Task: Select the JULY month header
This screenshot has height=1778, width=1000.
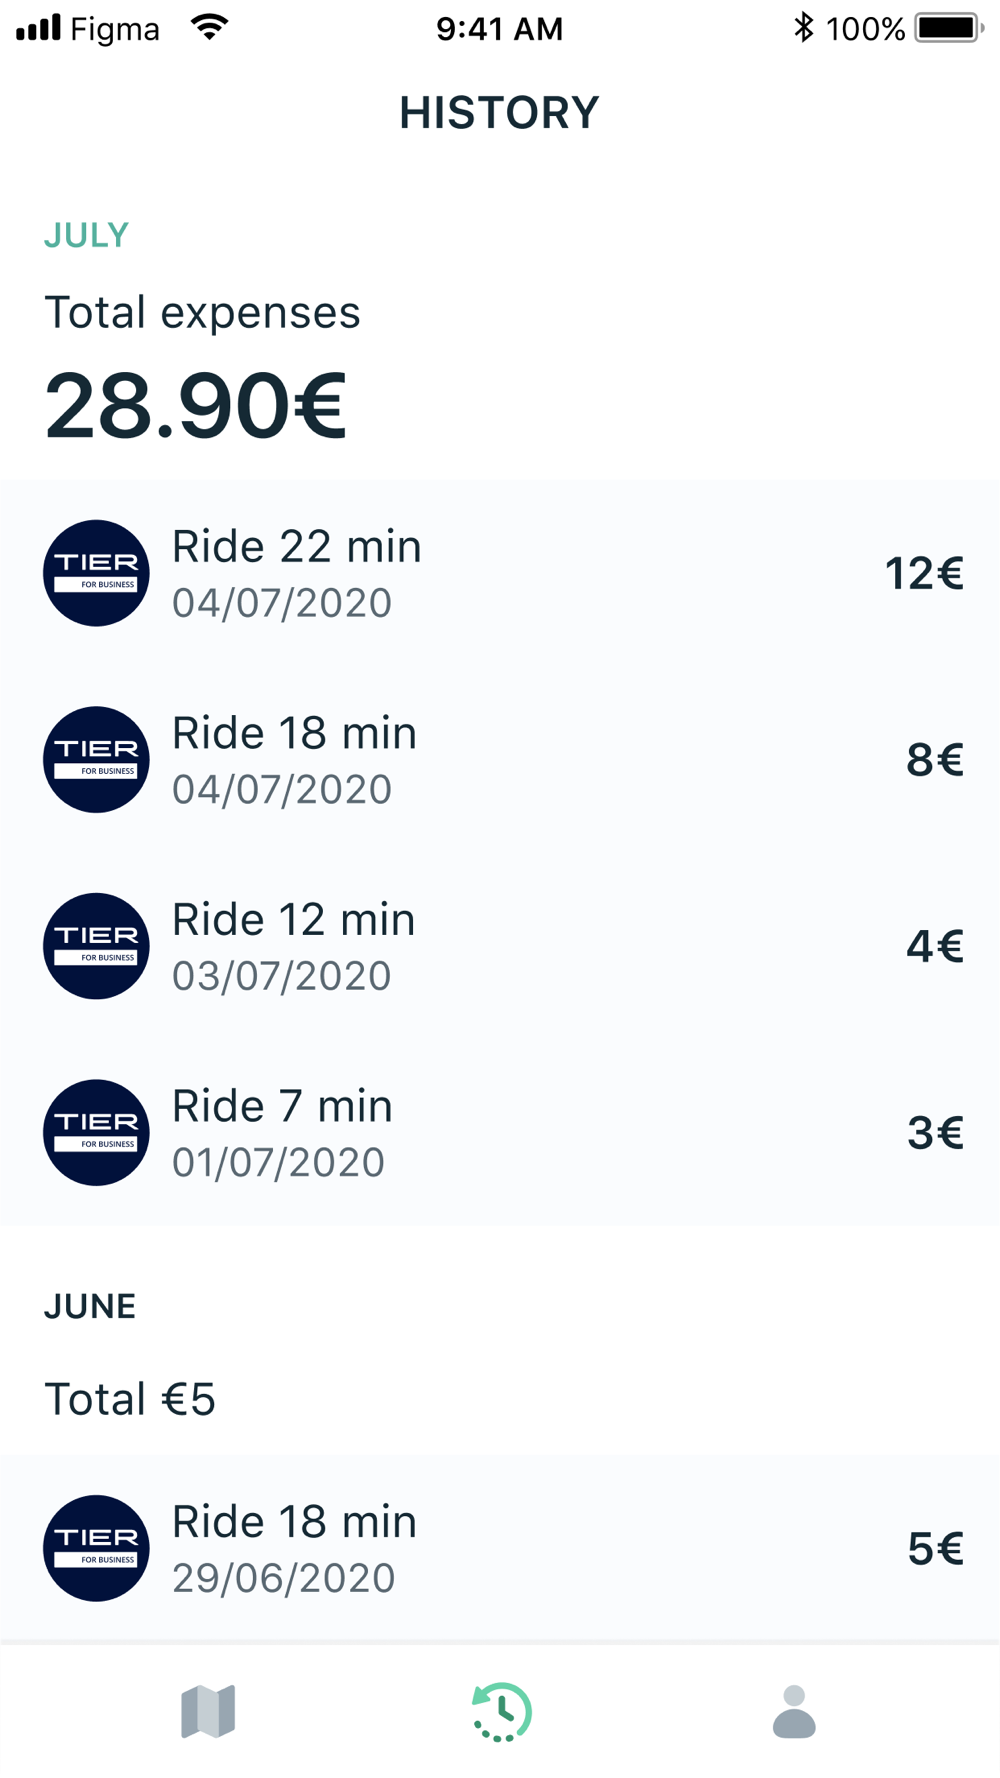Action: (86, 236)
